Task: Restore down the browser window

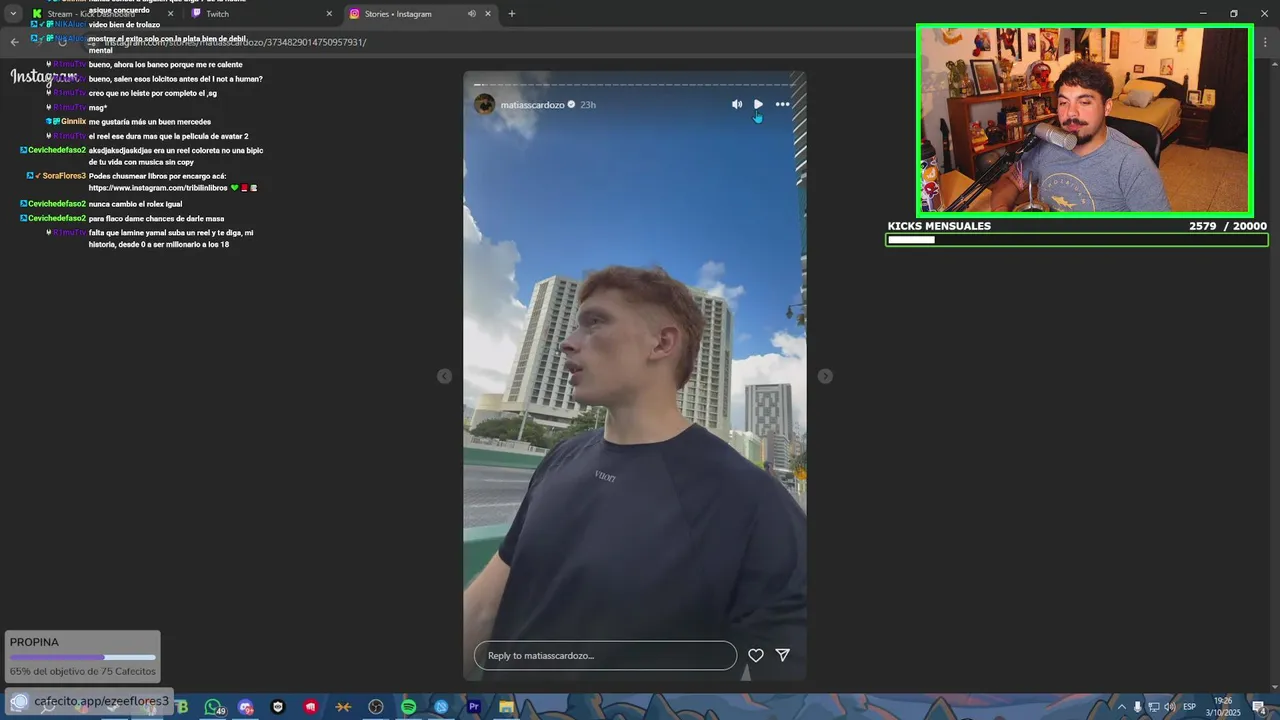Action: (x=1234, y=14)
